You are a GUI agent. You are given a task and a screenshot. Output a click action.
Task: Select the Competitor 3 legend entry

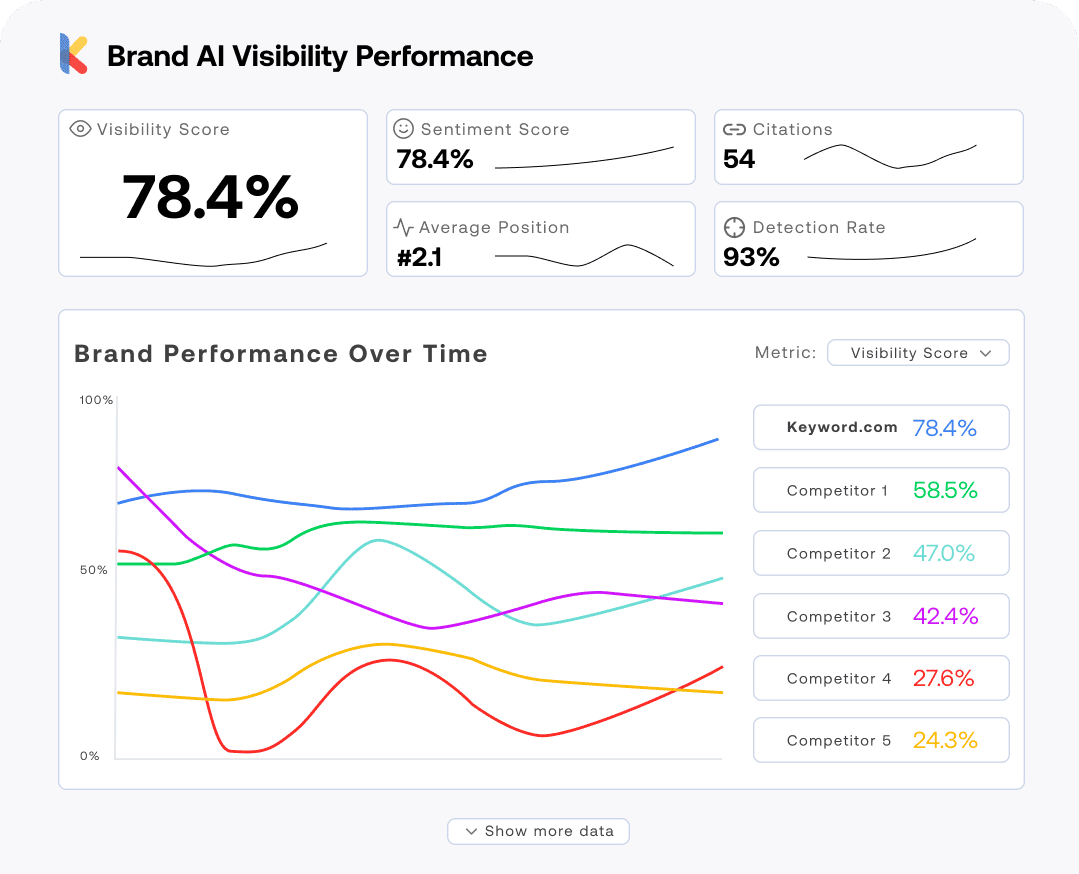pos(881,616)
